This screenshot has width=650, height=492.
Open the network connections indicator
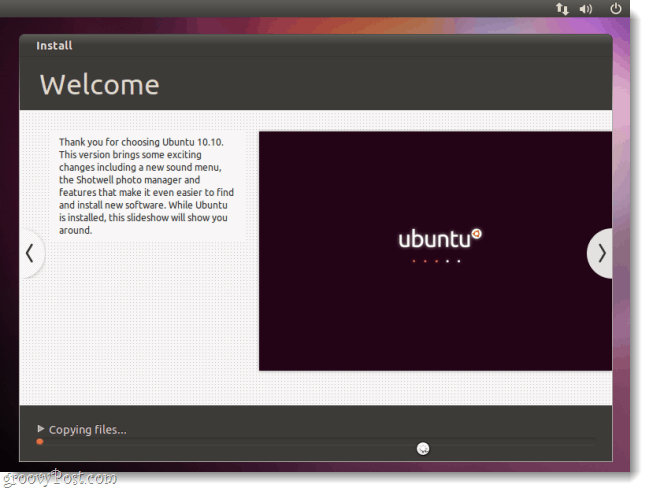562,9
